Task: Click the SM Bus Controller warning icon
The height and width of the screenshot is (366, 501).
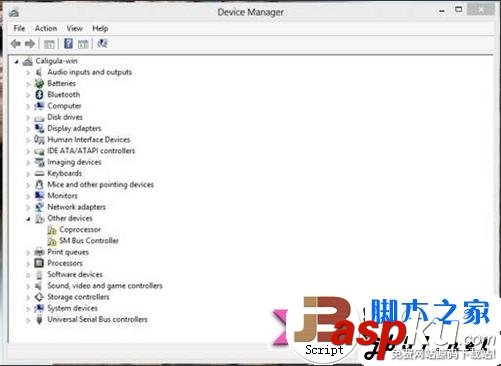Action: click(x=52, y=241)
